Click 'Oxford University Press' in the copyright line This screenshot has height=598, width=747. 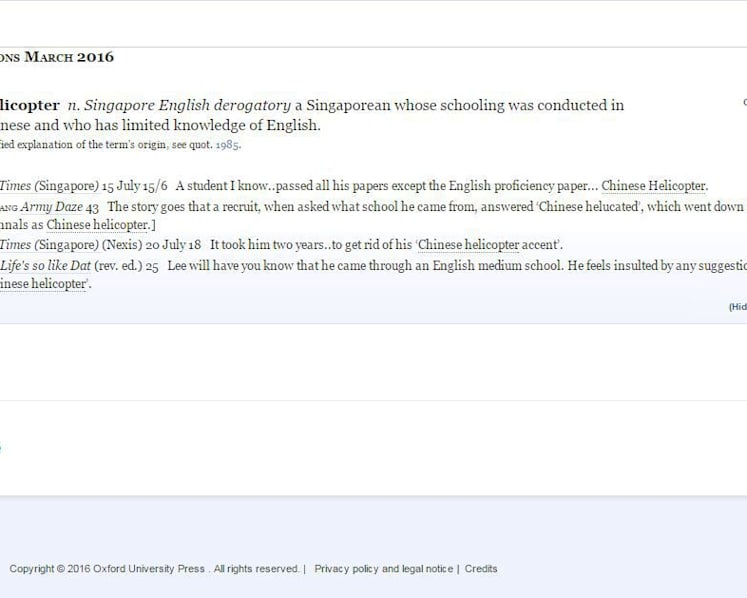[x=149, y=569]
